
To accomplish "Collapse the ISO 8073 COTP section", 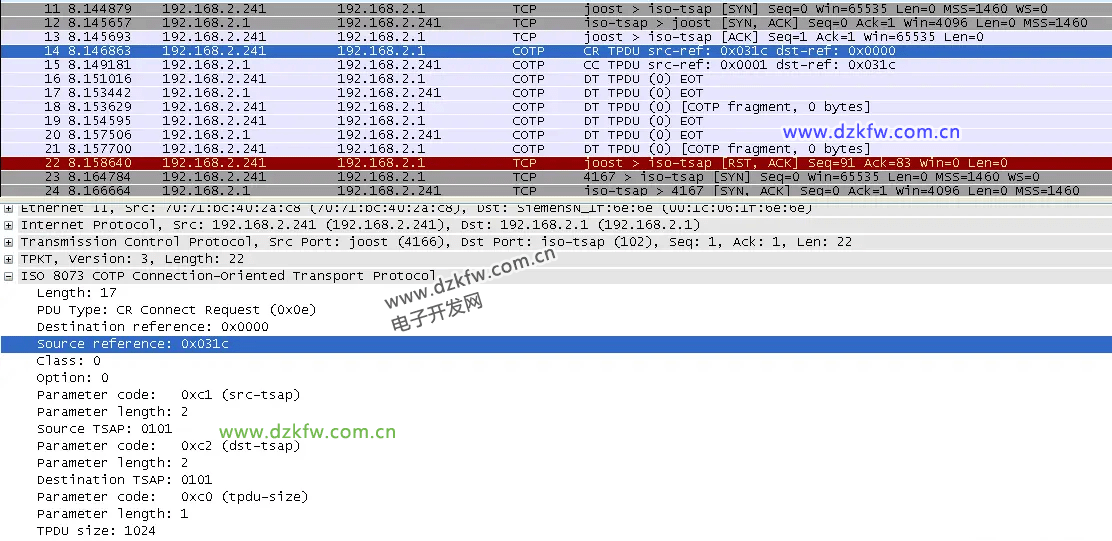I will point(9,276).
